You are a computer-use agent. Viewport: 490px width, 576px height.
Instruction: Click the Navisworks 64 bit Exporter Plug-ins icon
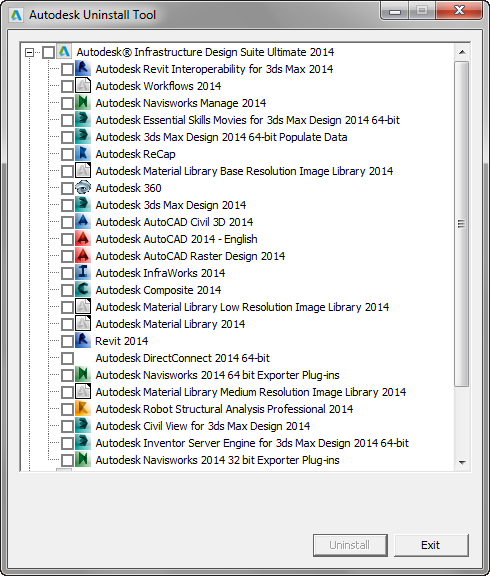[83, 374]
